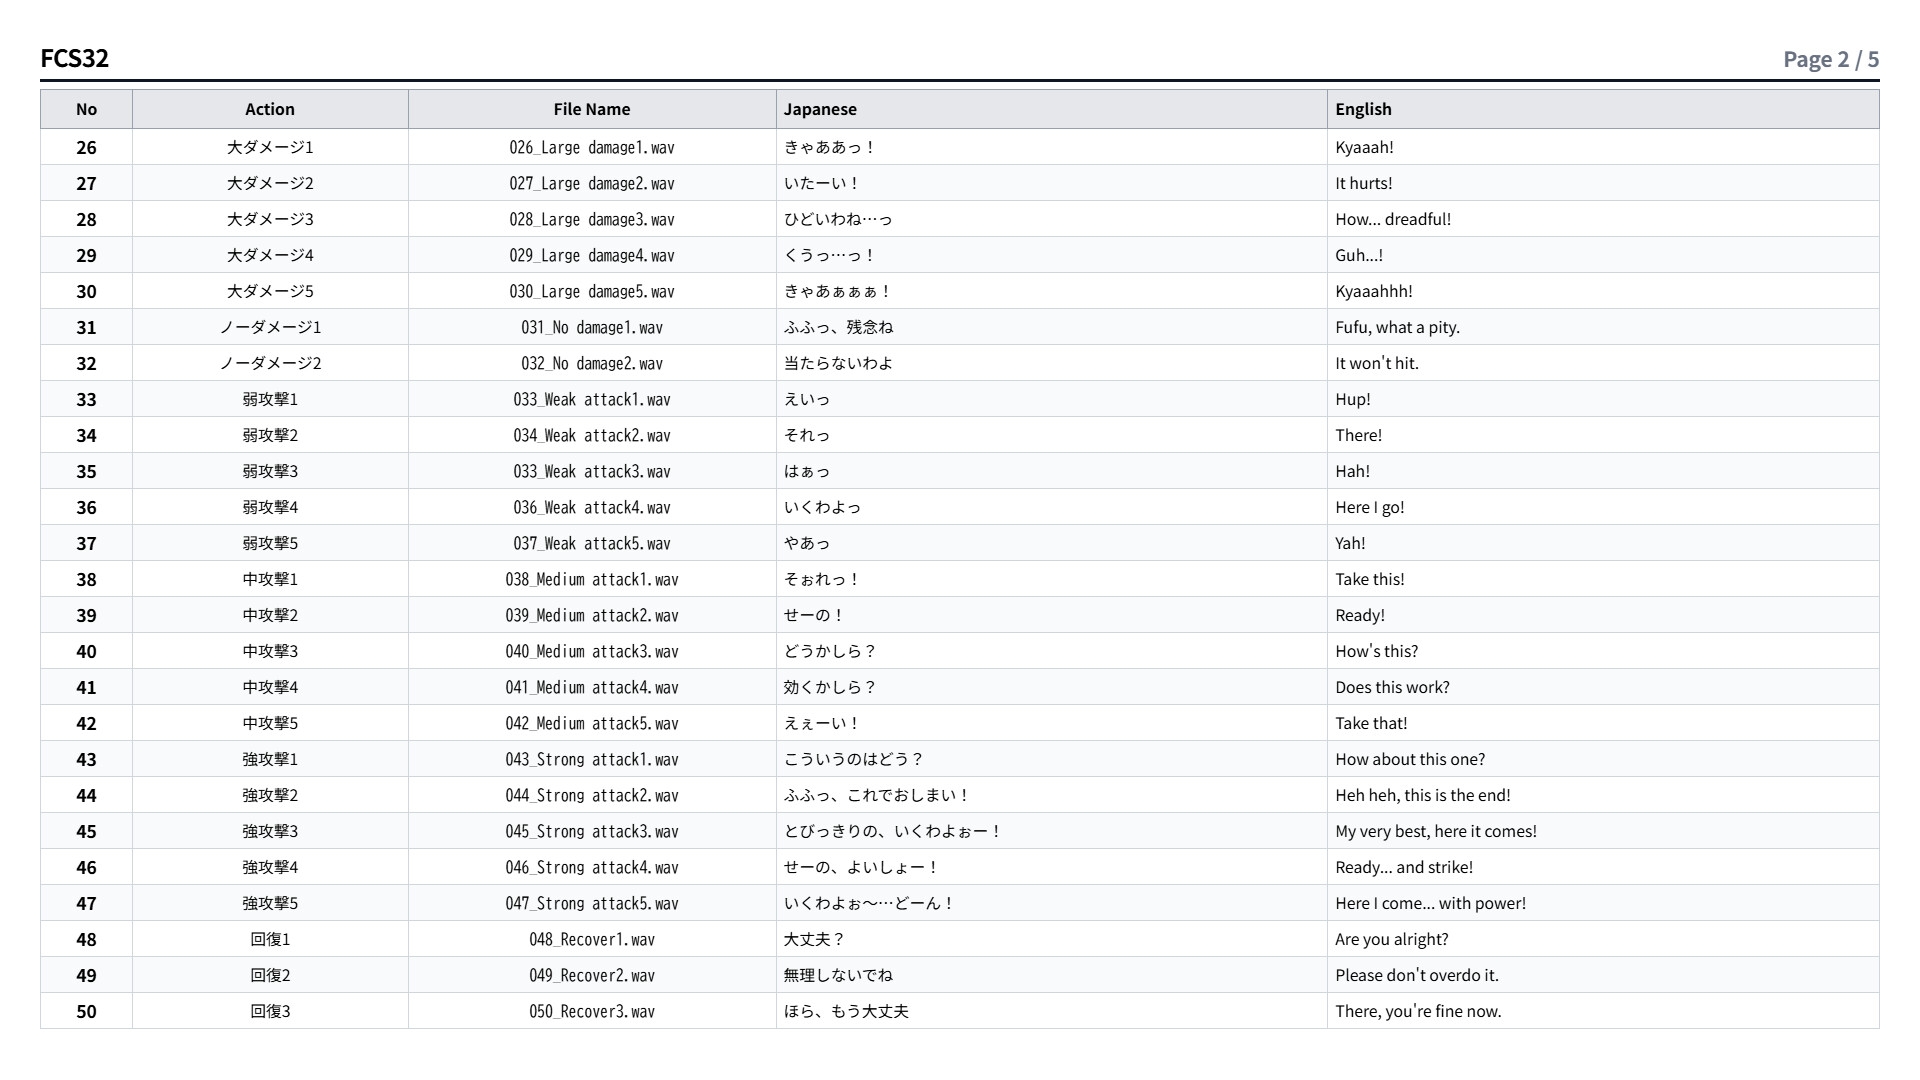The height and width of the screenshot is (1080, 1920).
Task: Select the Action column header
Action: 270,109
